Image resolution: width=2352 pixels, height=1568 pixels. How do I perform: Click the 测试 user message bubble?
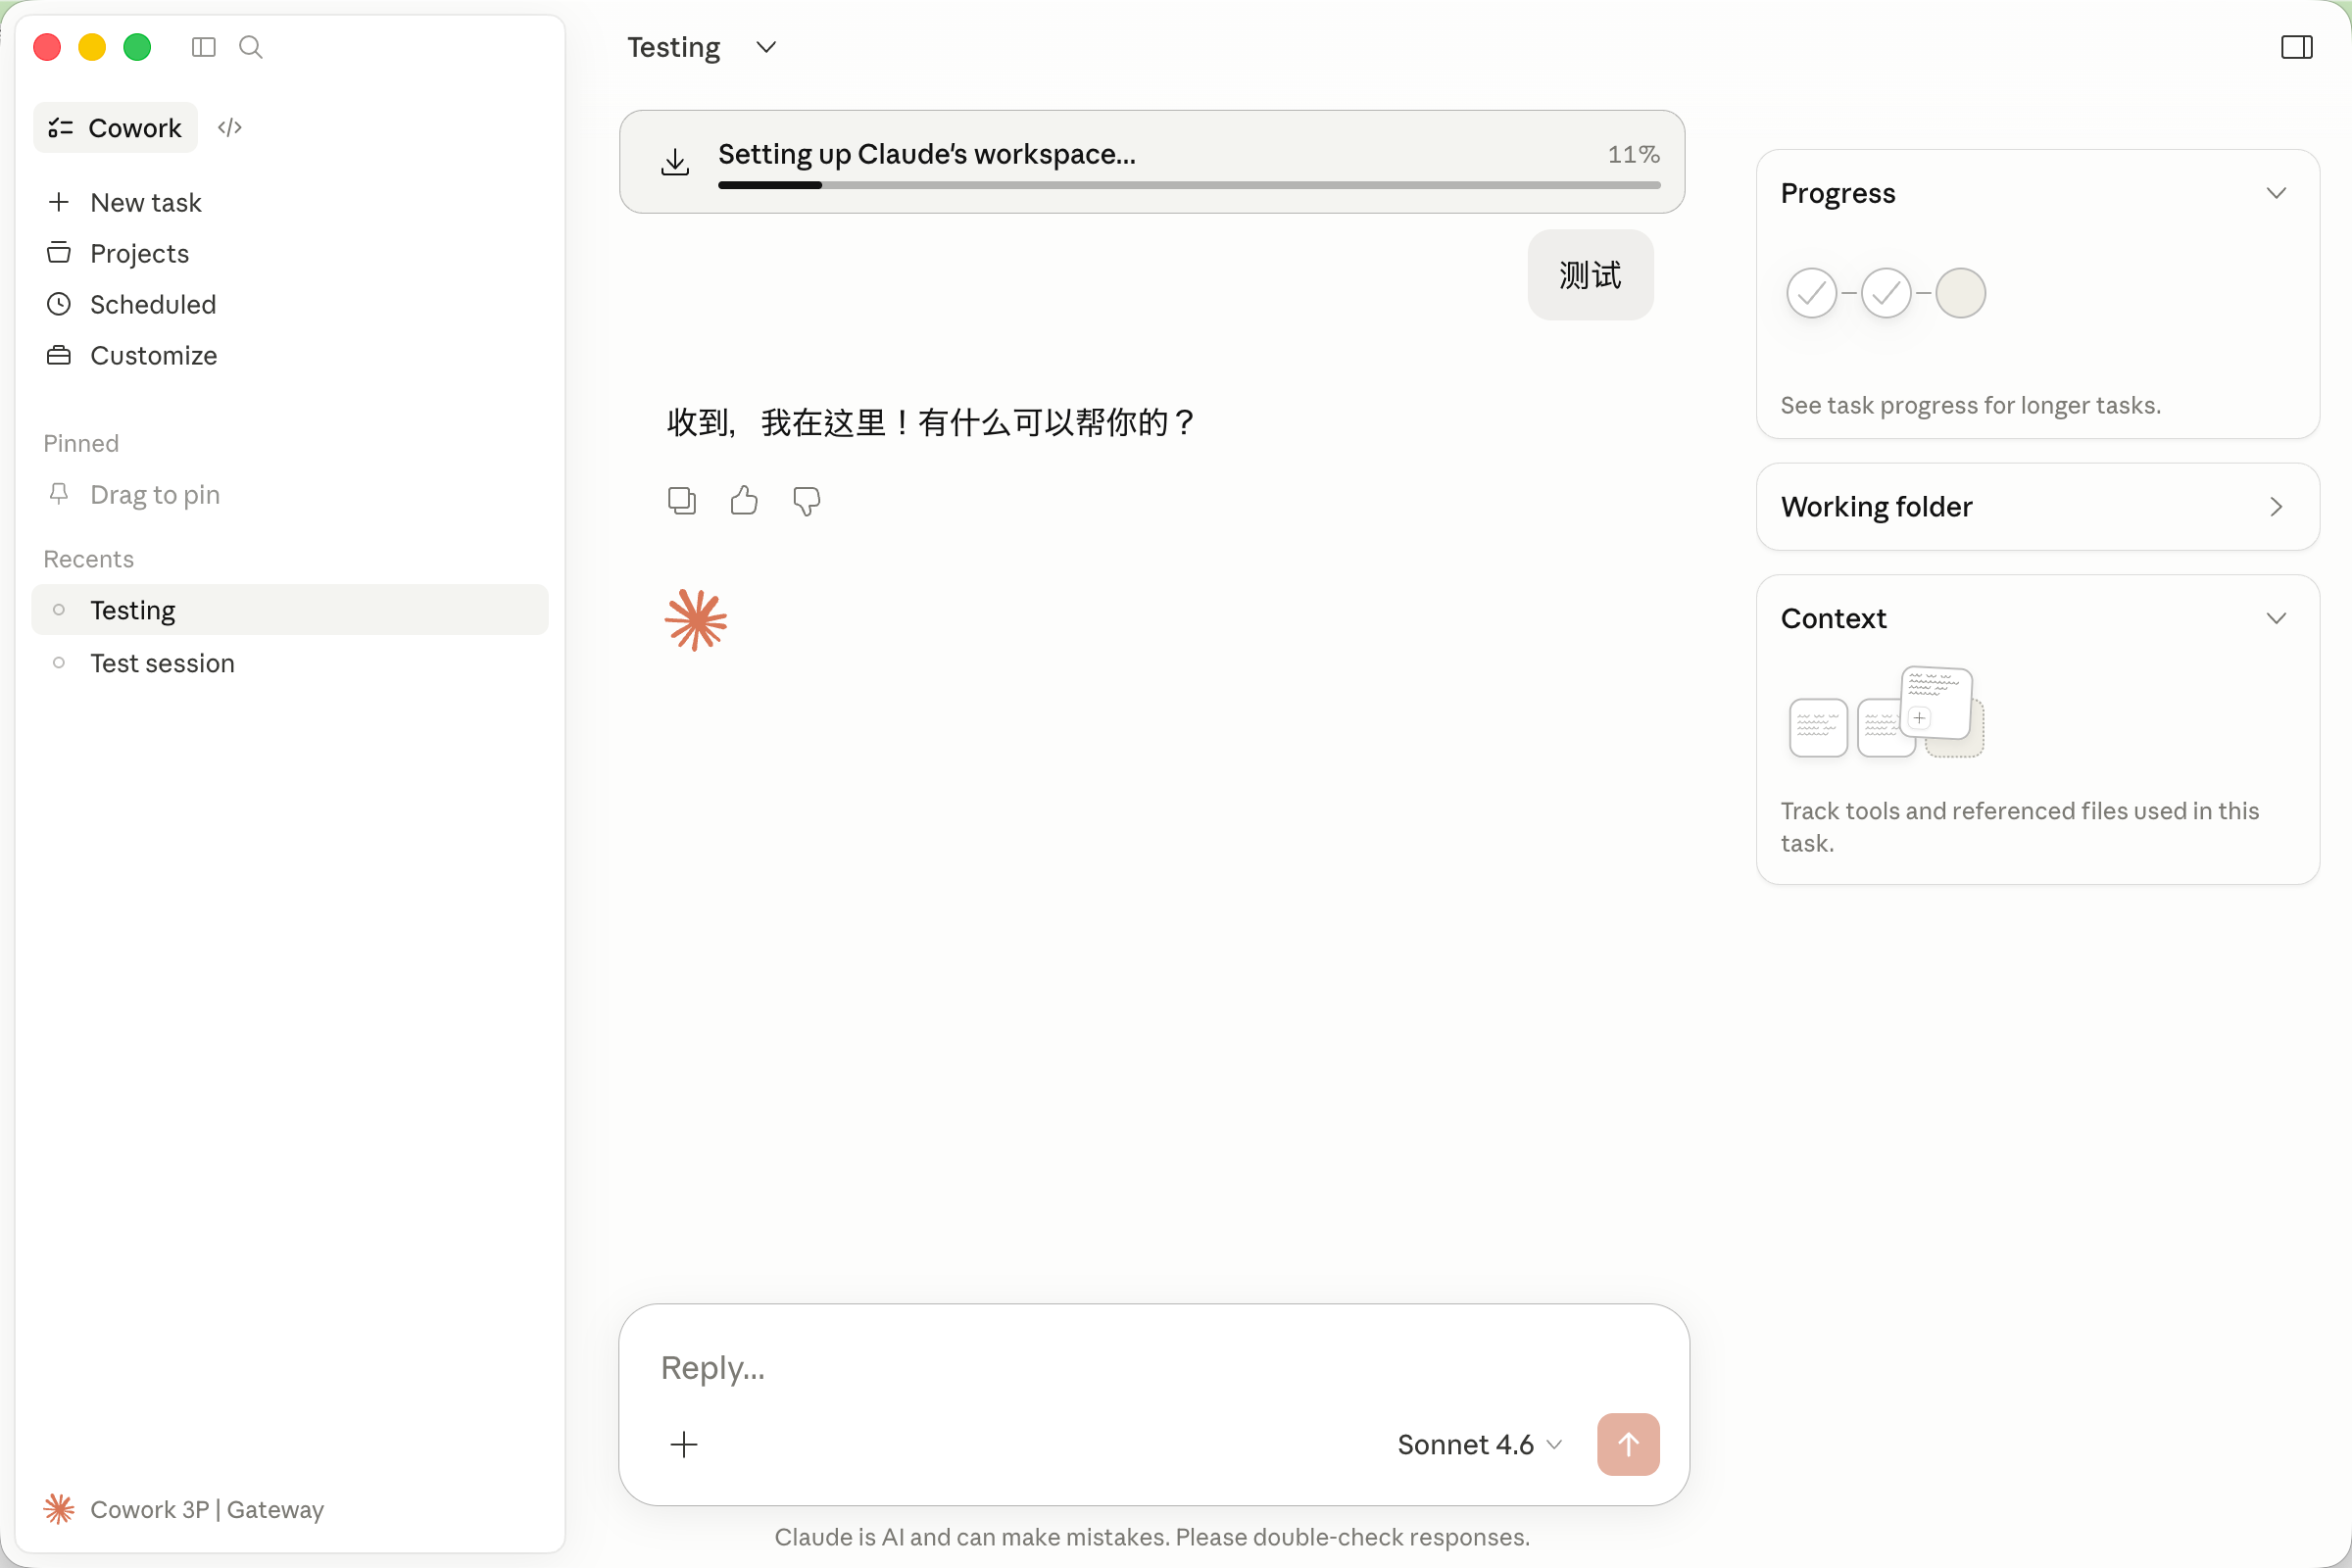(x=1590, y=275)
